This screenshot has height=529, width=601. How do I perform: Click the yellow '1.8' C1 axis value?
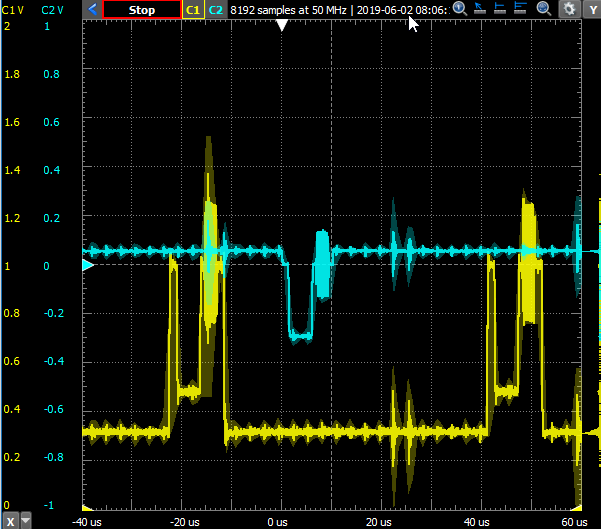(x=12, y=74)
